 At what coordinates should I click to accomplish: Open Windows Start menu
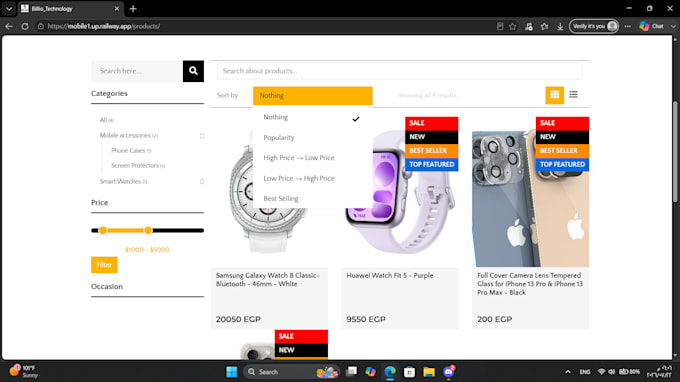click(232, 372)
